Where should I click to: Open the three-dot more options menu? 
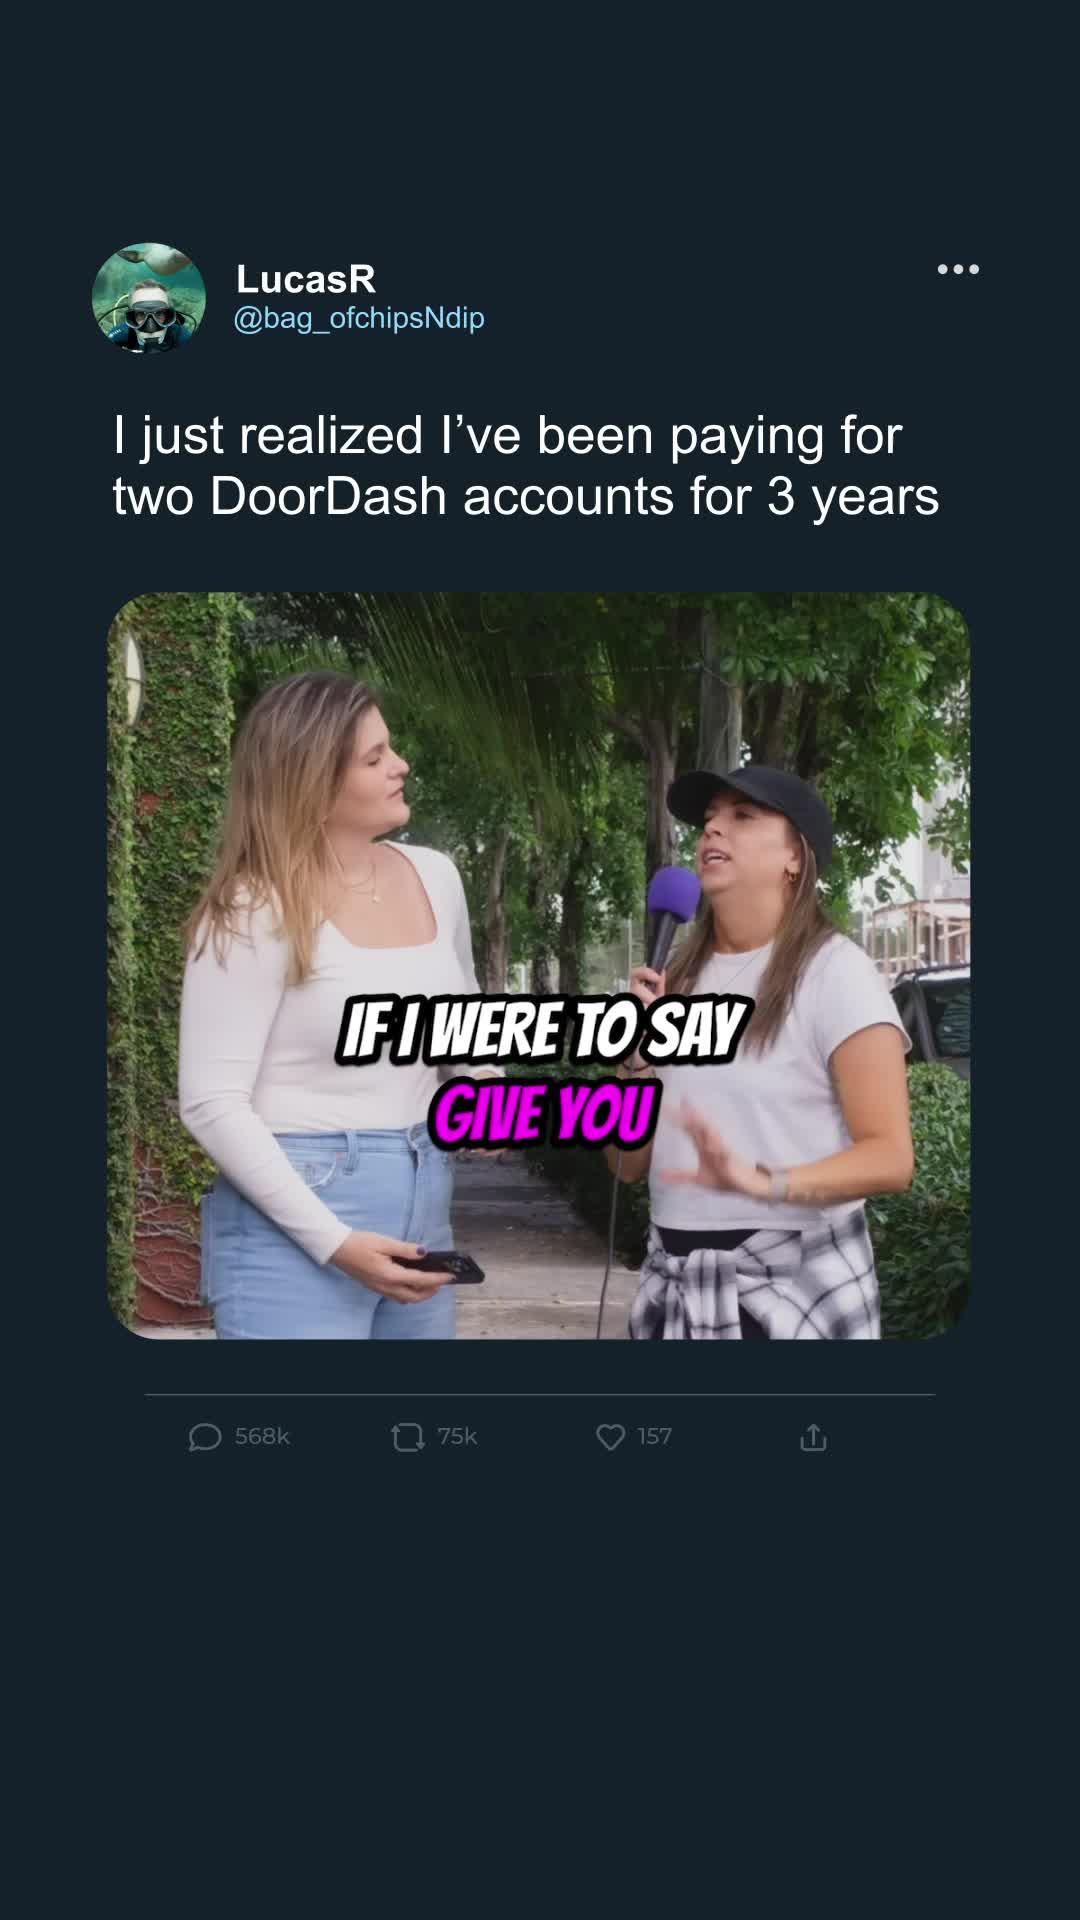click(x=958, y=269)
